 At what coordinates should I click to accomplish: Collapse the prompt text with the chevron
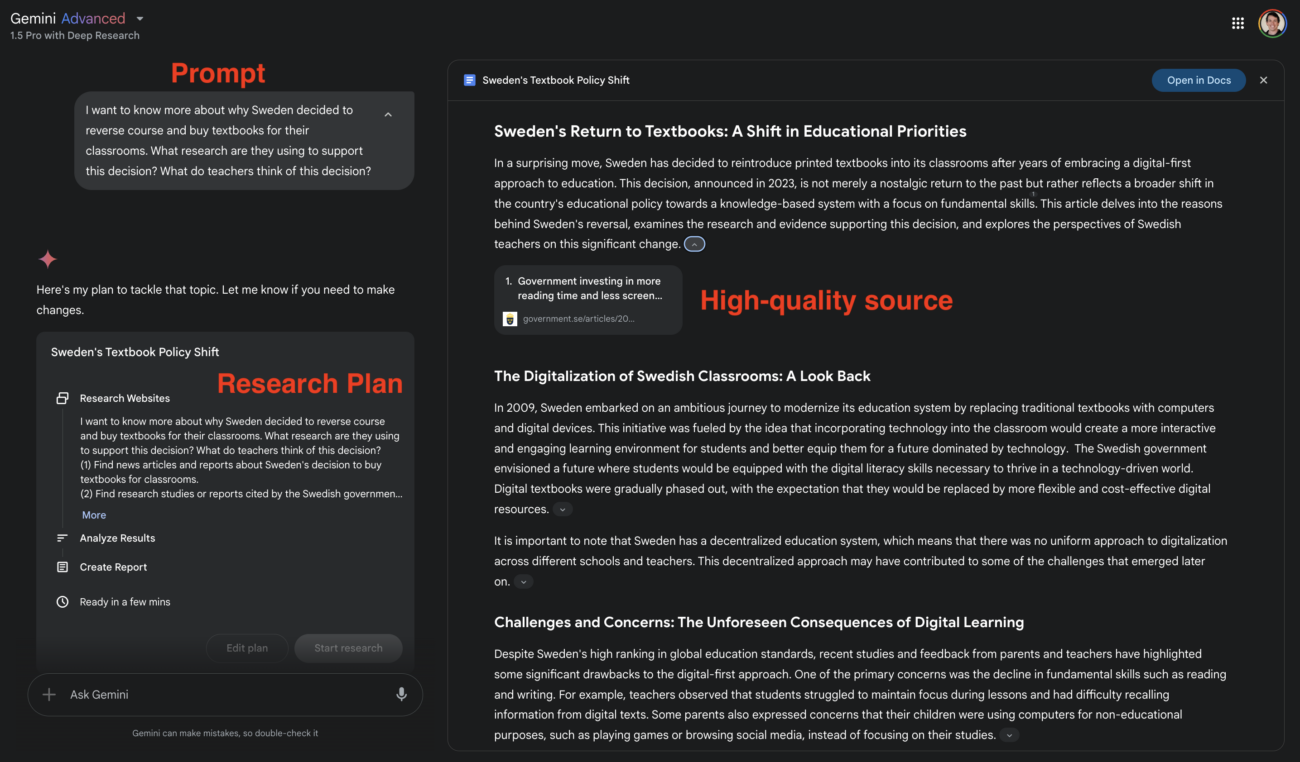tap(388, 115)
